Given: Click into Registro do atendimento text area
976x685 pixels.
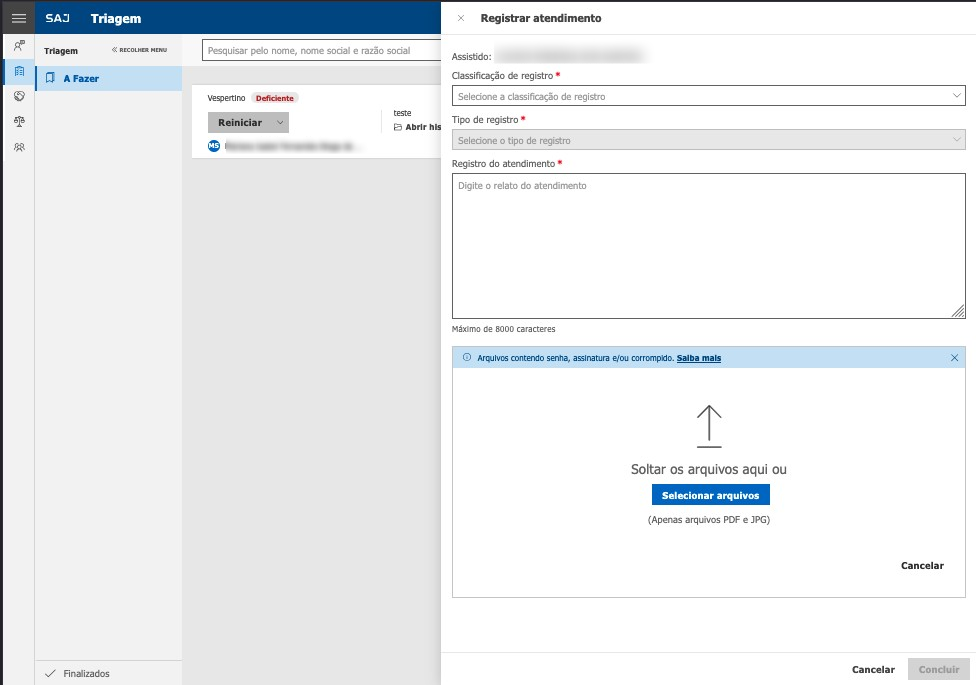Looking at the screenshot, I should 708,246.
